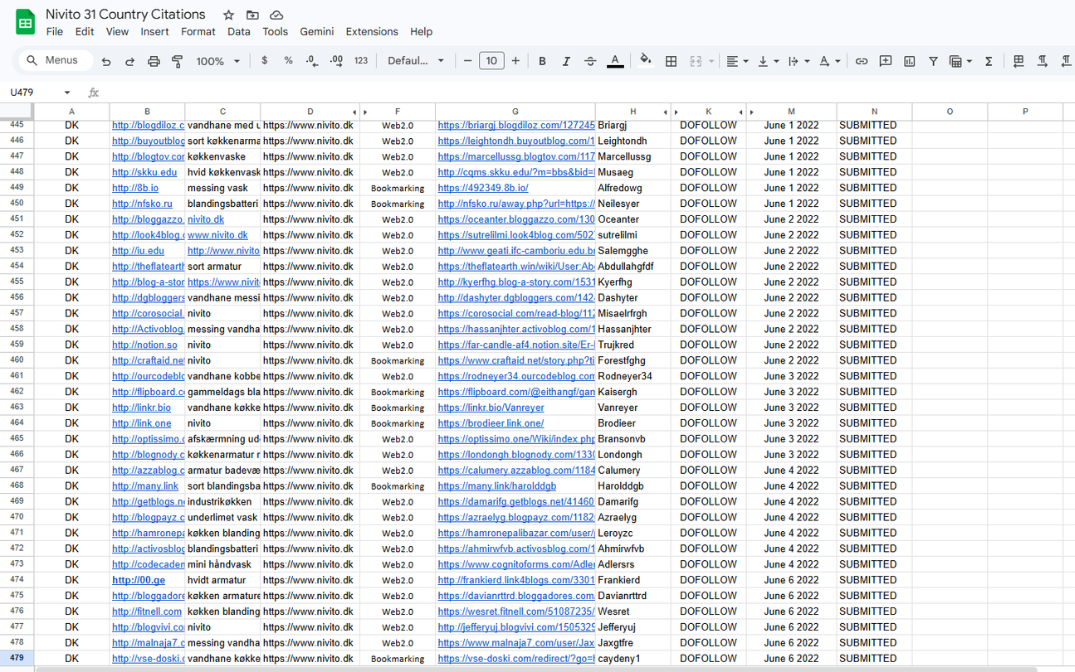This screenshot has height=672, width=1075.
Task: Open the zoom 100% dropdown
Action: tap(218, 61)
